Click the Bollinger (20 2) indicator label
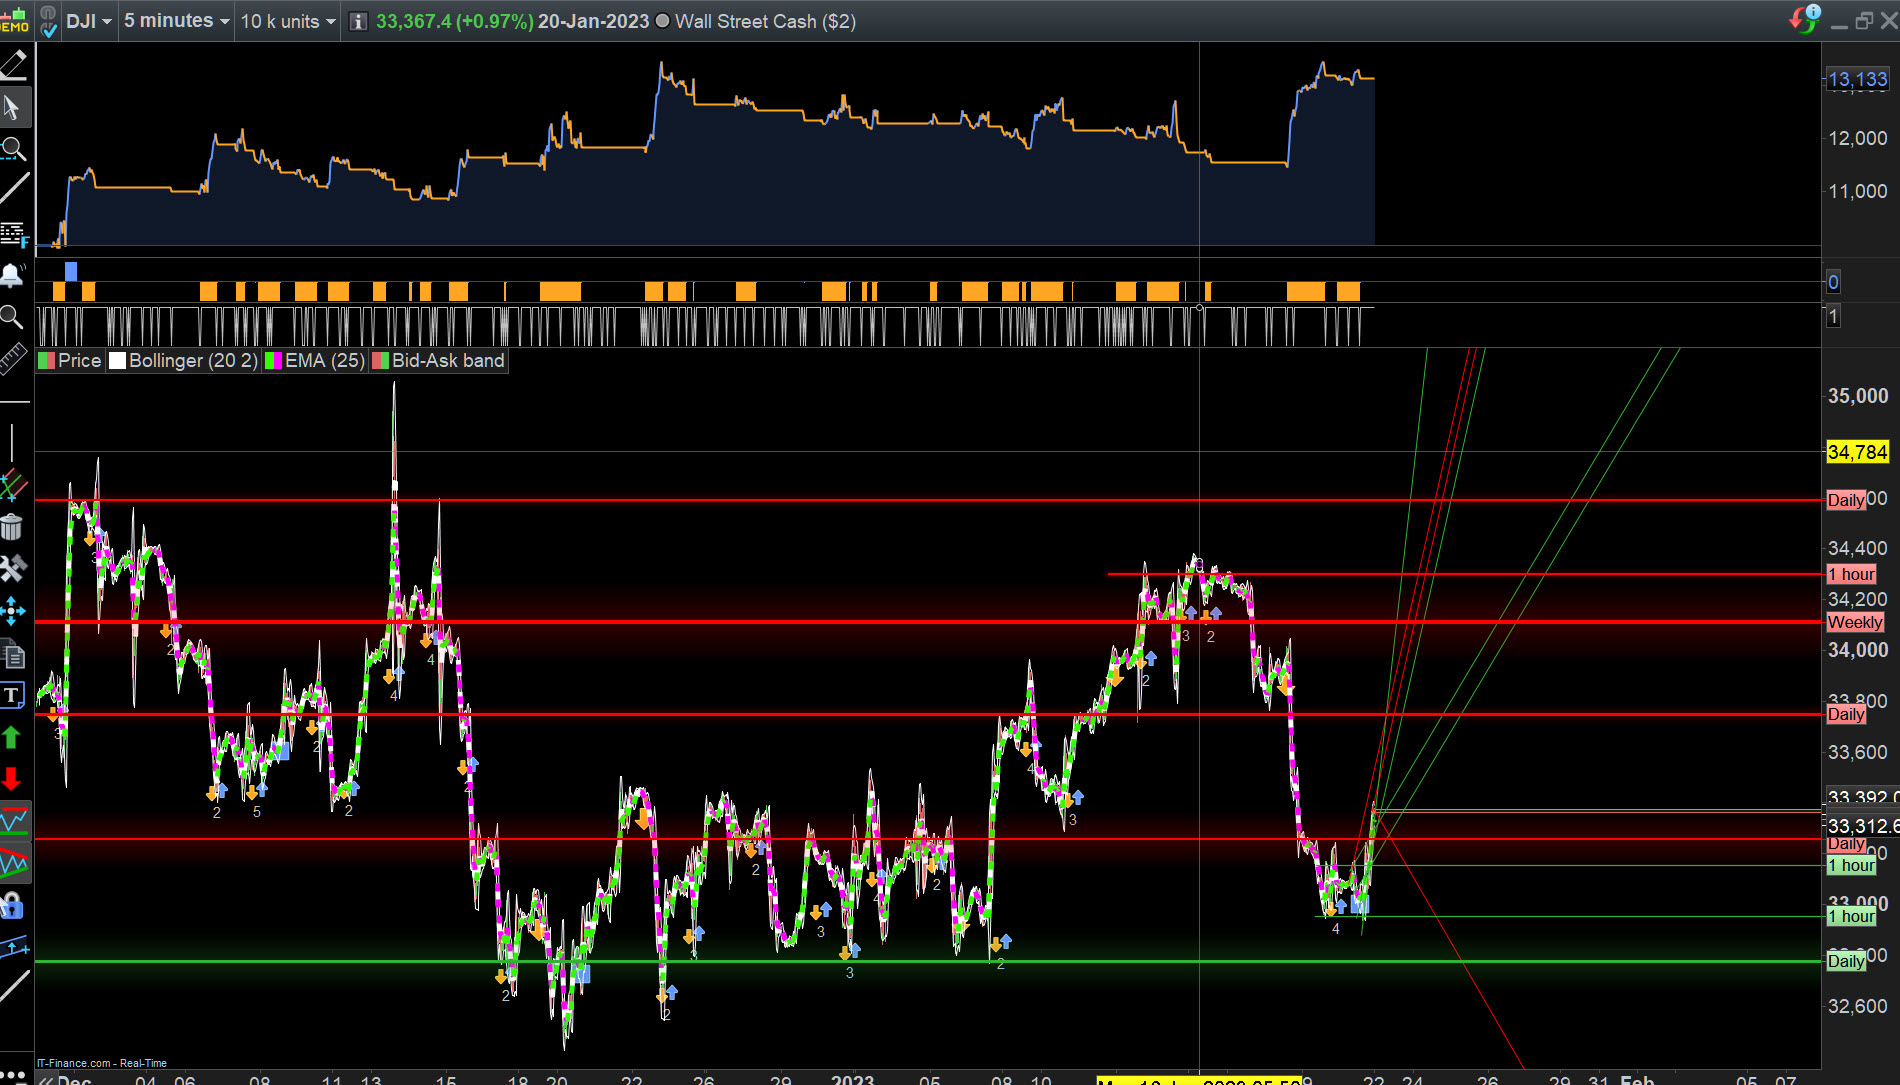Viewport: 1900px width, 1085px height. (x=193, y=360)
